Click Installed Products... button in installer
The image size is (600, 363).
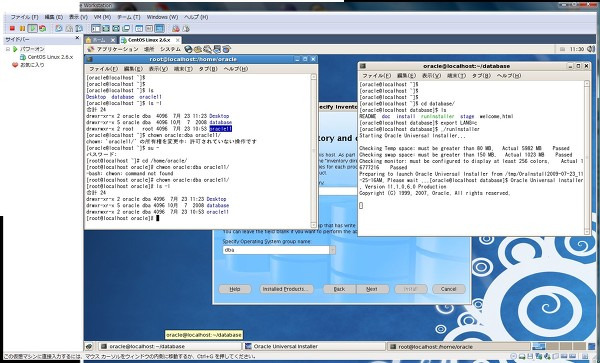[x=286, y=289]
